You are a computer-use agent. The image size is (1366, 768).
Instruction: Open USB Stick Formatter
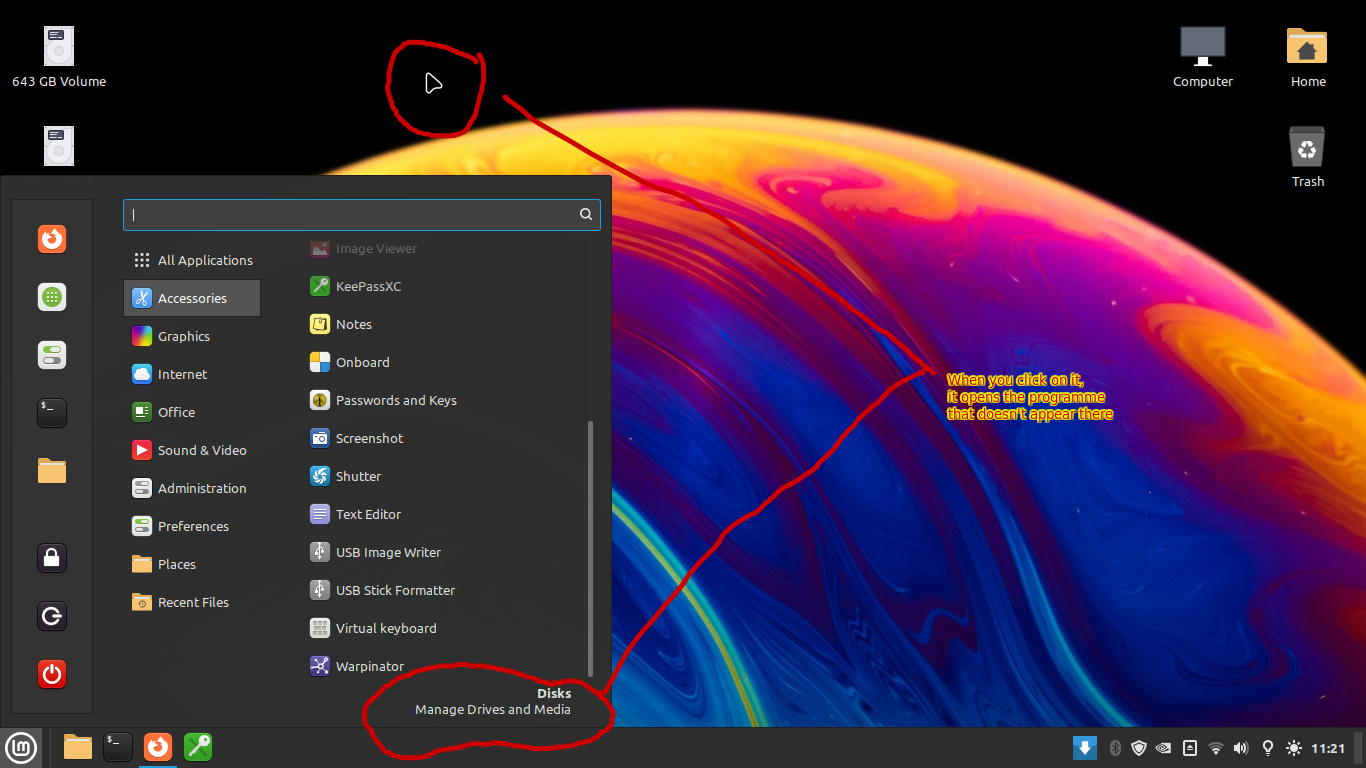pos(393,590)
